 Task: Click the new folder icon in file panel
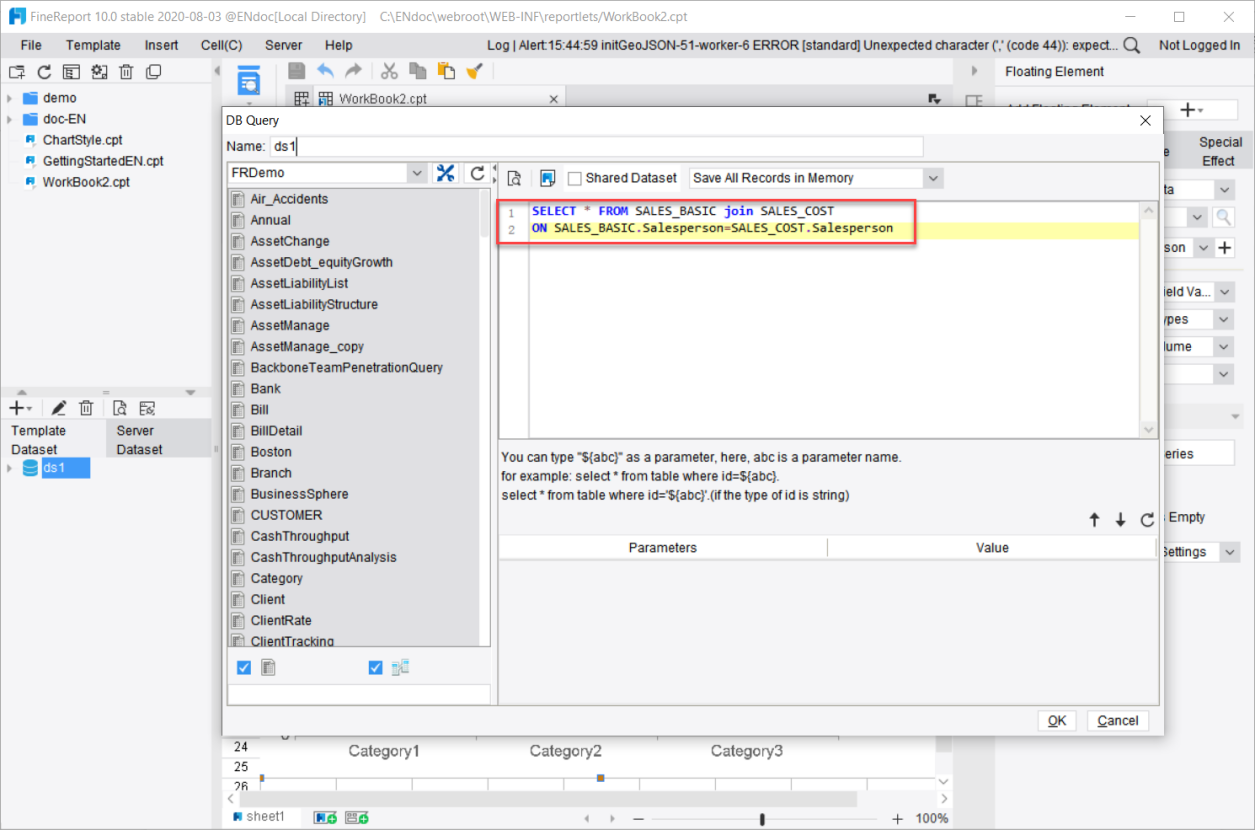coord(17,72)
